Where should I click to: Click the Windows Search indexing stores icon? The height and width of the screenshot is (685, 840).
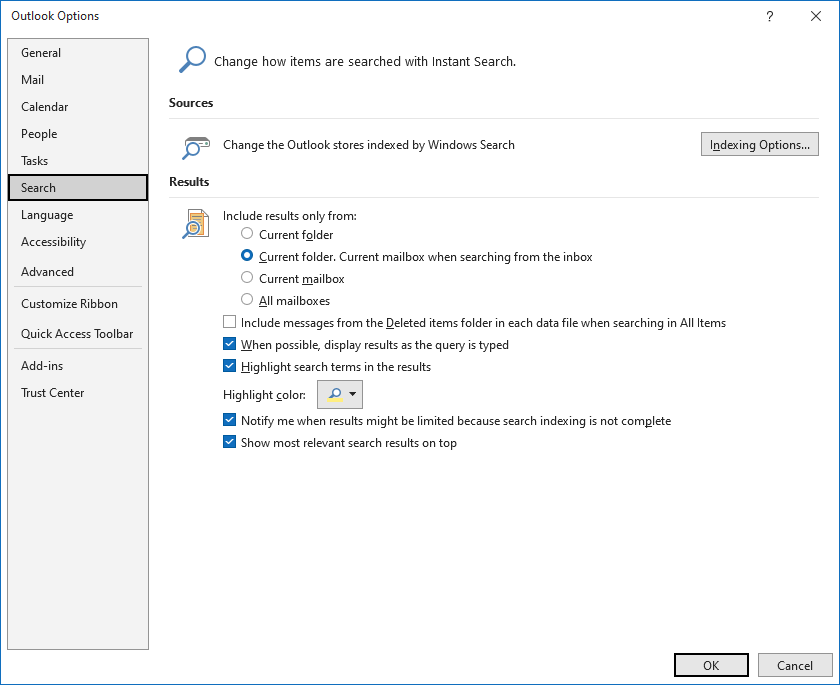pos(196,148)
